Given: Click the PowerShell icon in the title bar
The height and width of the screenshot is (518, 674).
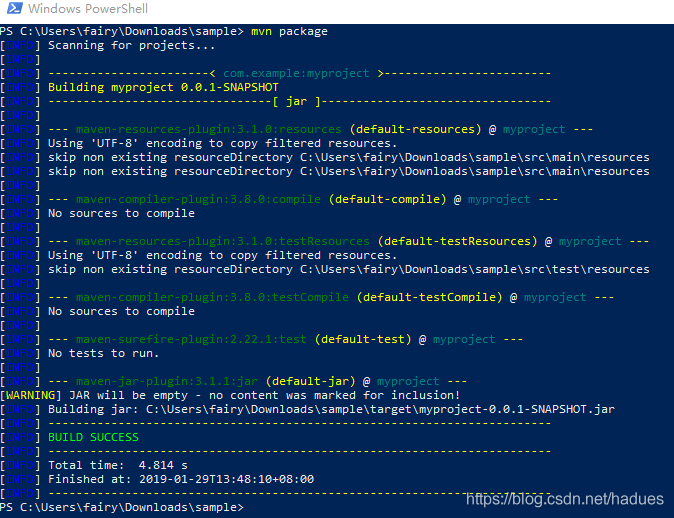Looking at the screenshot, I should (10, 10).
